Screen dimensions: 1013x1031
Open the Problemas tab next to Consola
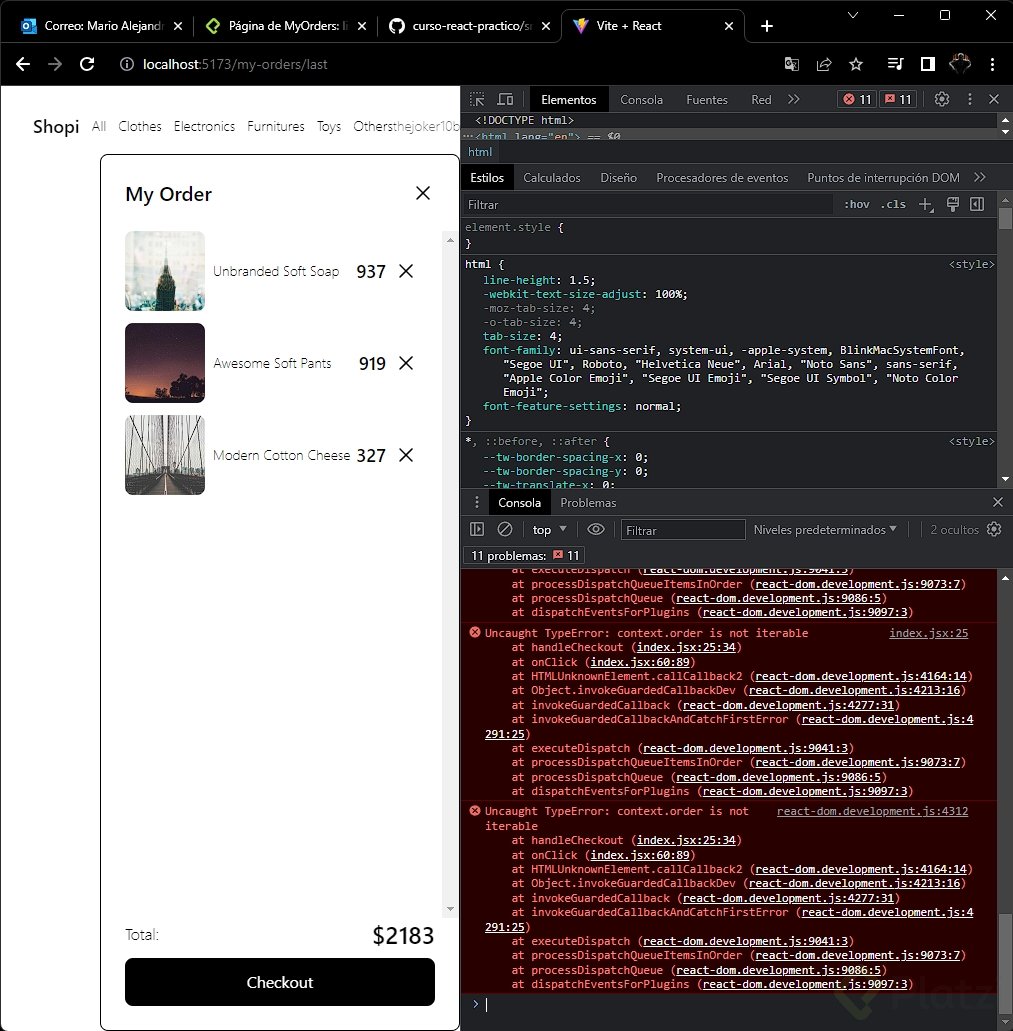click(x=588, y=502)
